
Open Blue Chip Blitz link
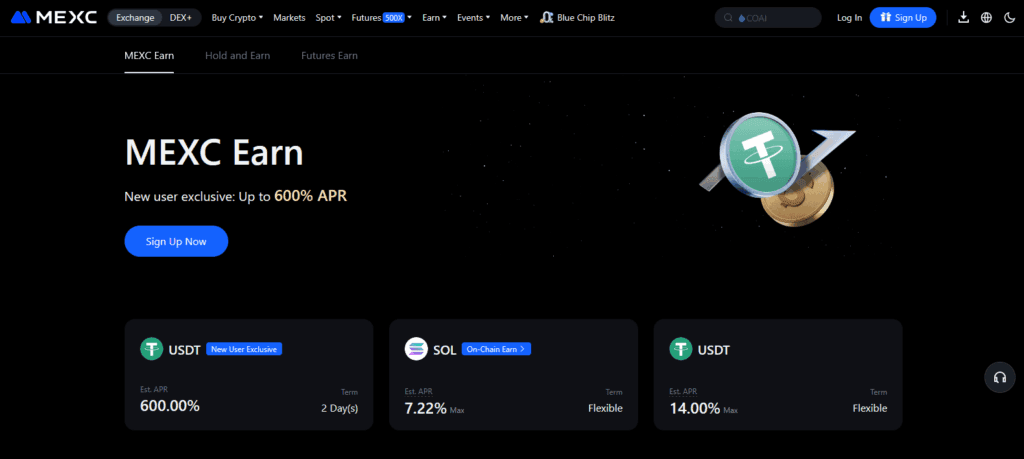click(586, 18)
